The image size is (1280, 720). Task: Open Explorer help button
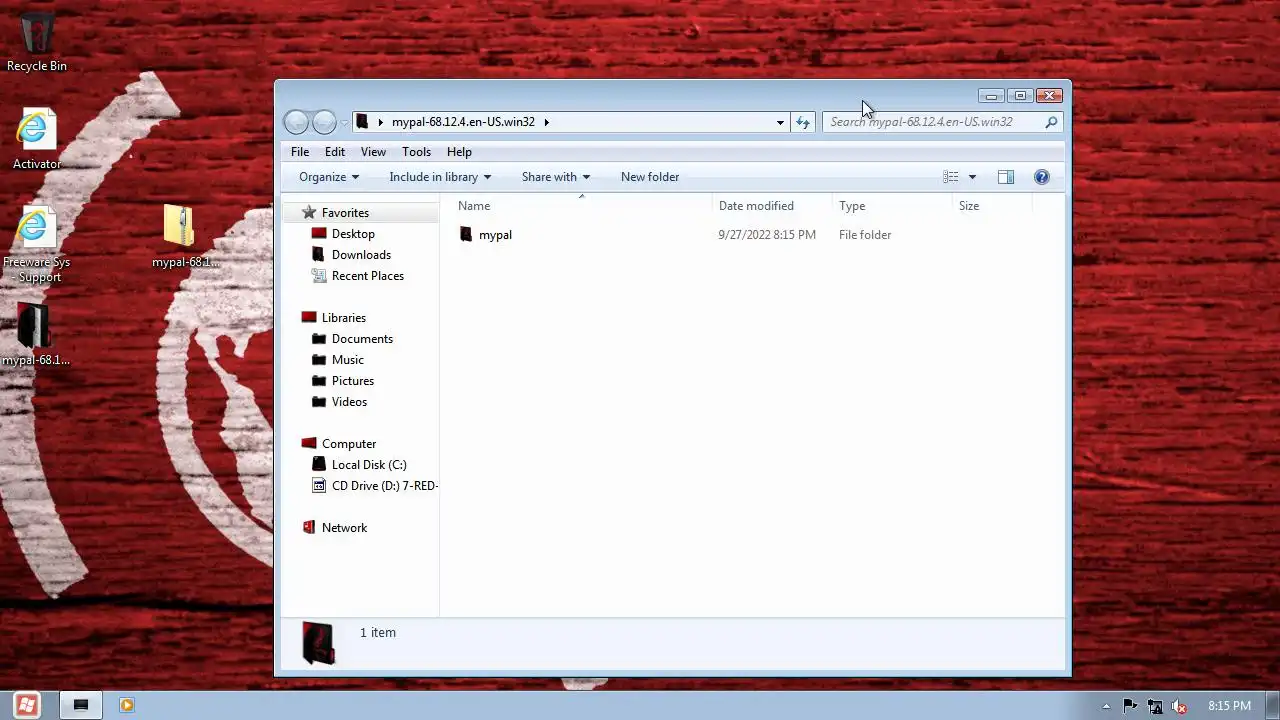tap(1042, 177)
